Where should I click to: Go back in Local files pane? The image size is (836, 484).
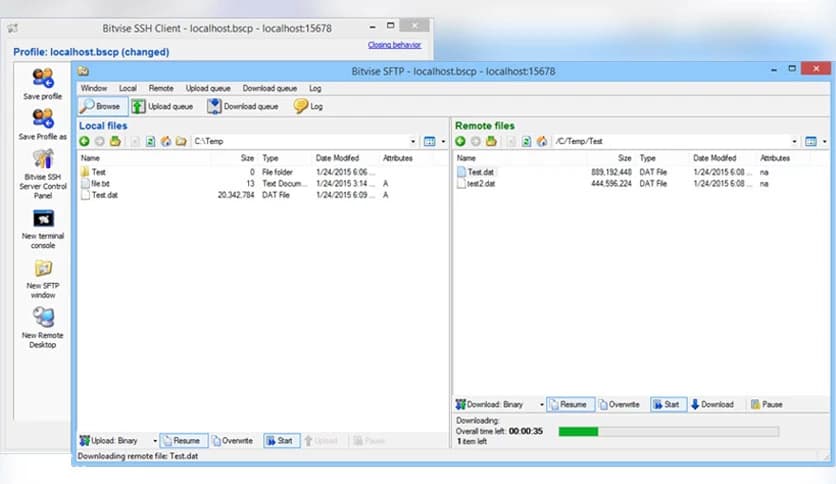tap(84, 141)
